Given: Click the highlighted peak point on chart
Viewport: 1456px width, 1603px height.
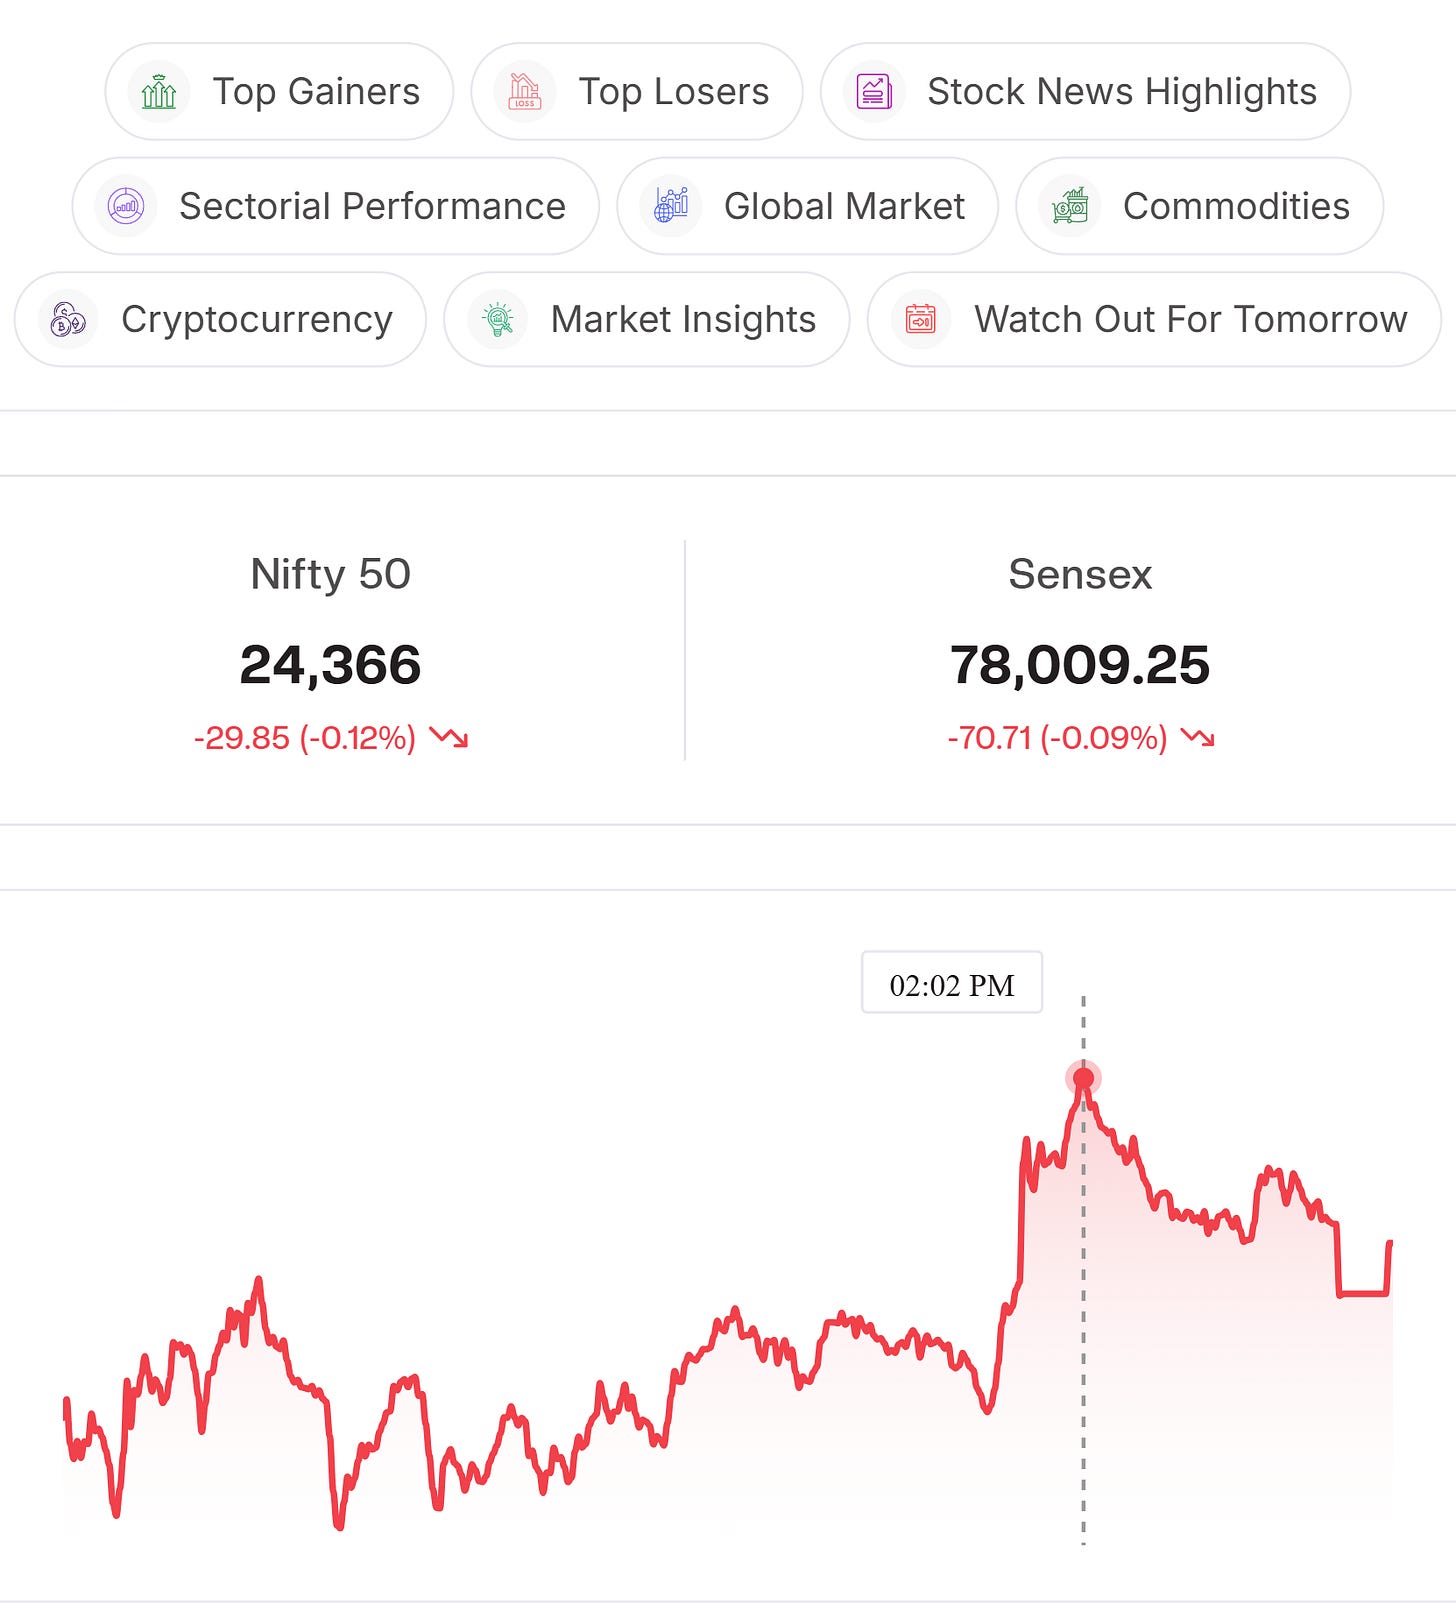Looking at the screenshot, I should [1083, 1078].
